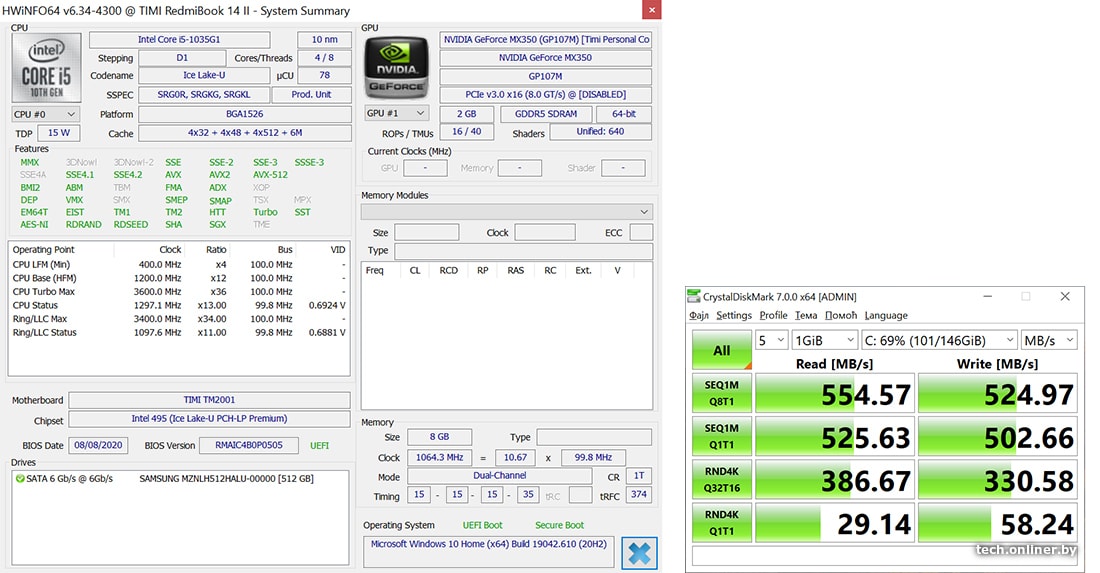Screen dimensions: 1100x573
Task: Run the RND4K Q1T1 test
Action: 722,523
